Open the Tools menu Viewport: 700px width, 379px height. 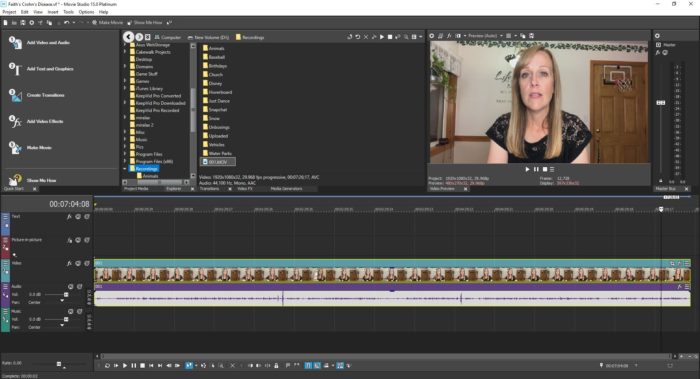click(68, 12)
